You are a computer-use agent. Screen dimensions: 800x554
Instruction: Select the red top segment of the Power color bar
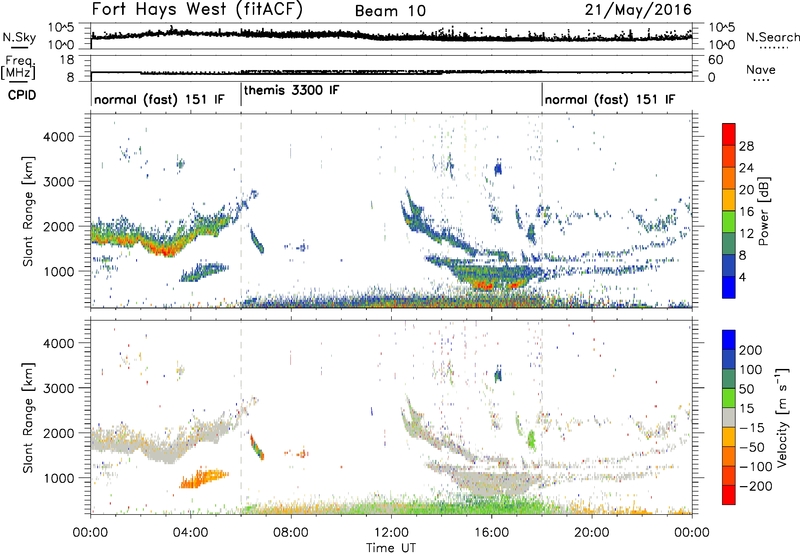729,134
